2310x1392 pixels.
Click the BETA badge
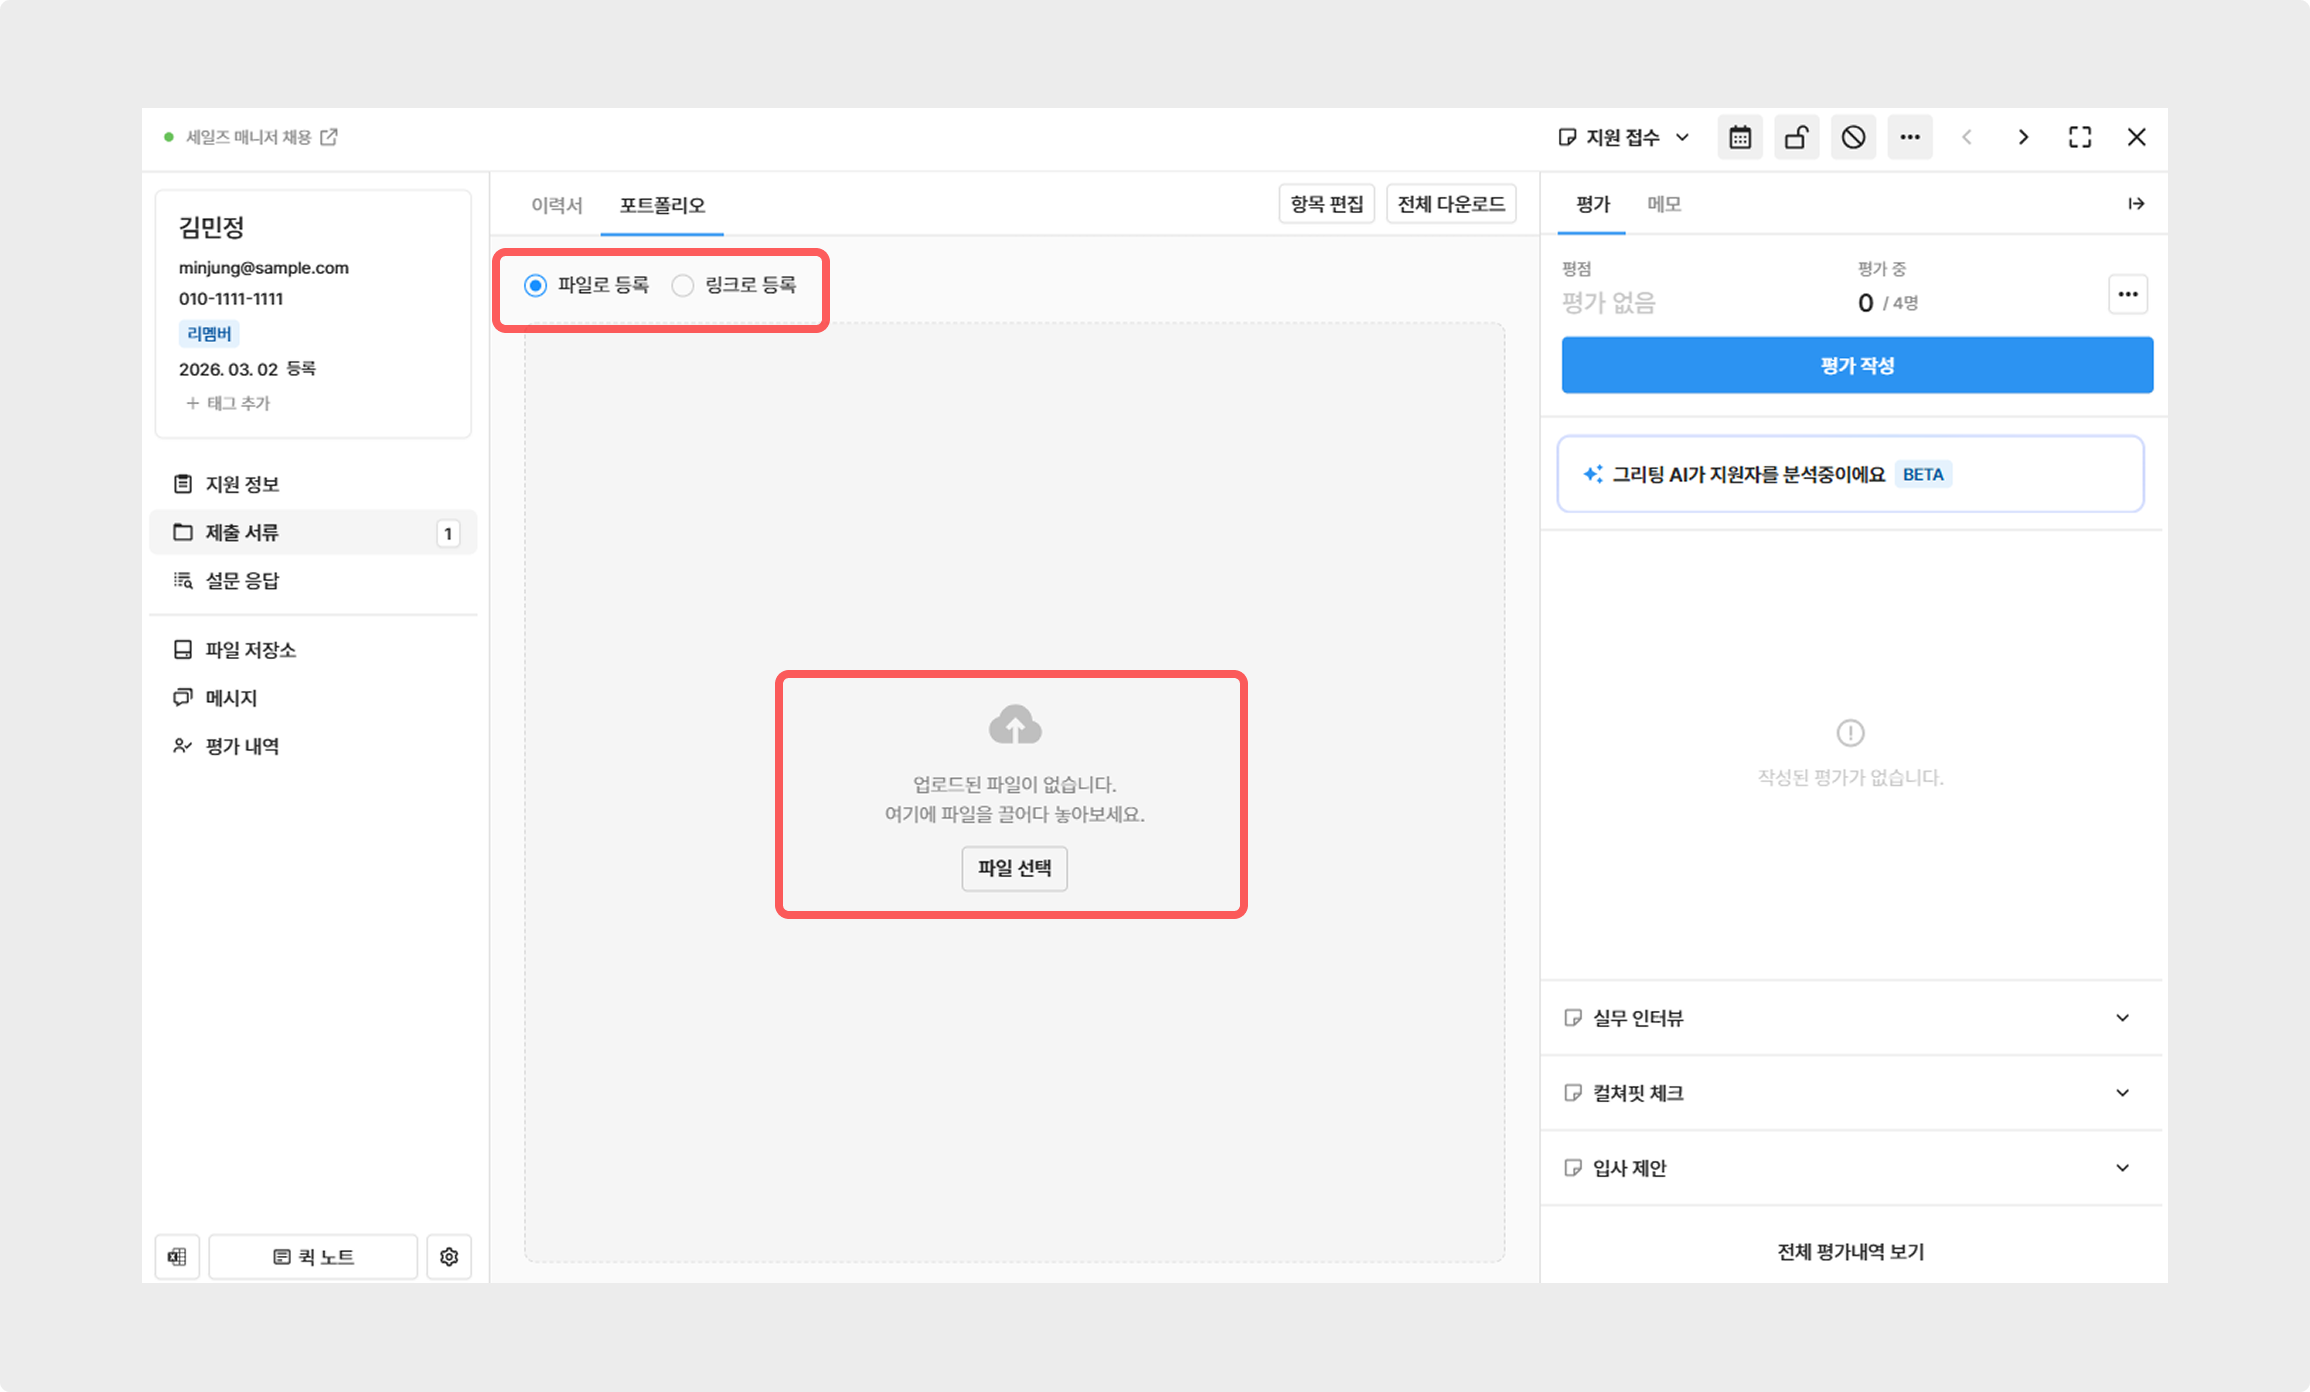tap(1923, 474)
